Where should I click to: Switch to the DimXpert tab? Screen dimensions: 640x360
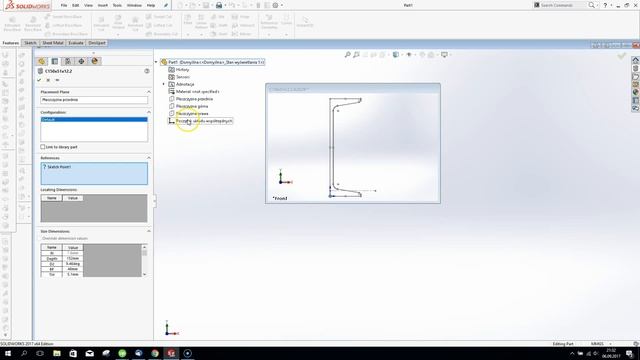click(x=97, y=43)
